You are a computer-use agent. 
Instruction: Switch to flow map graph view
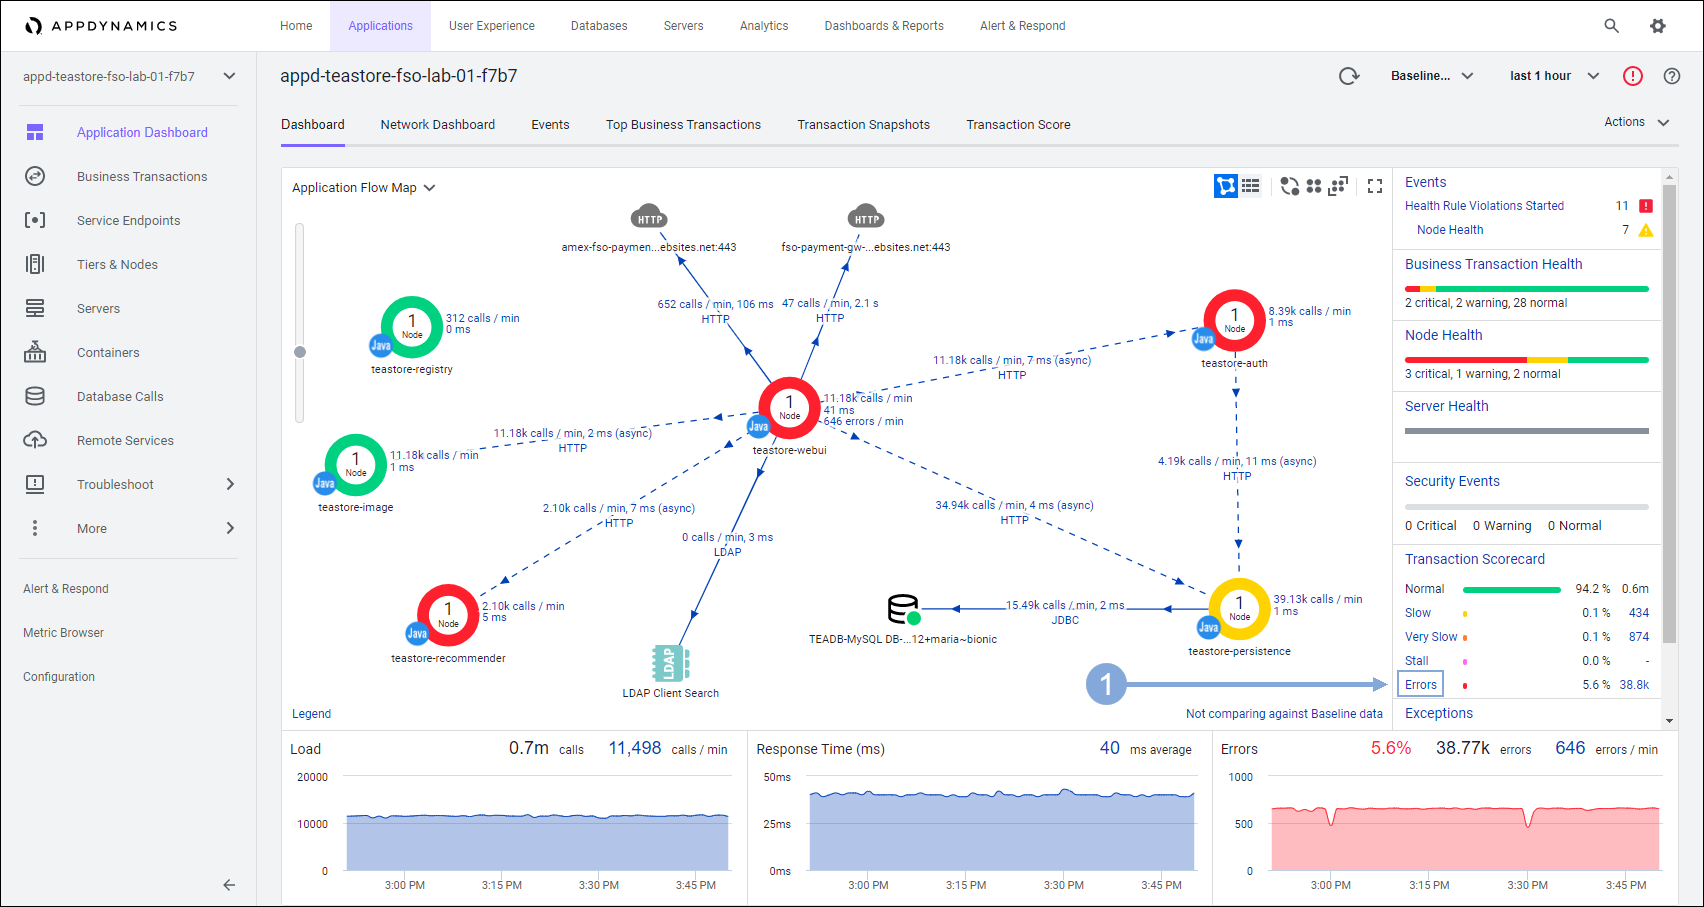tap(1225, 186)
